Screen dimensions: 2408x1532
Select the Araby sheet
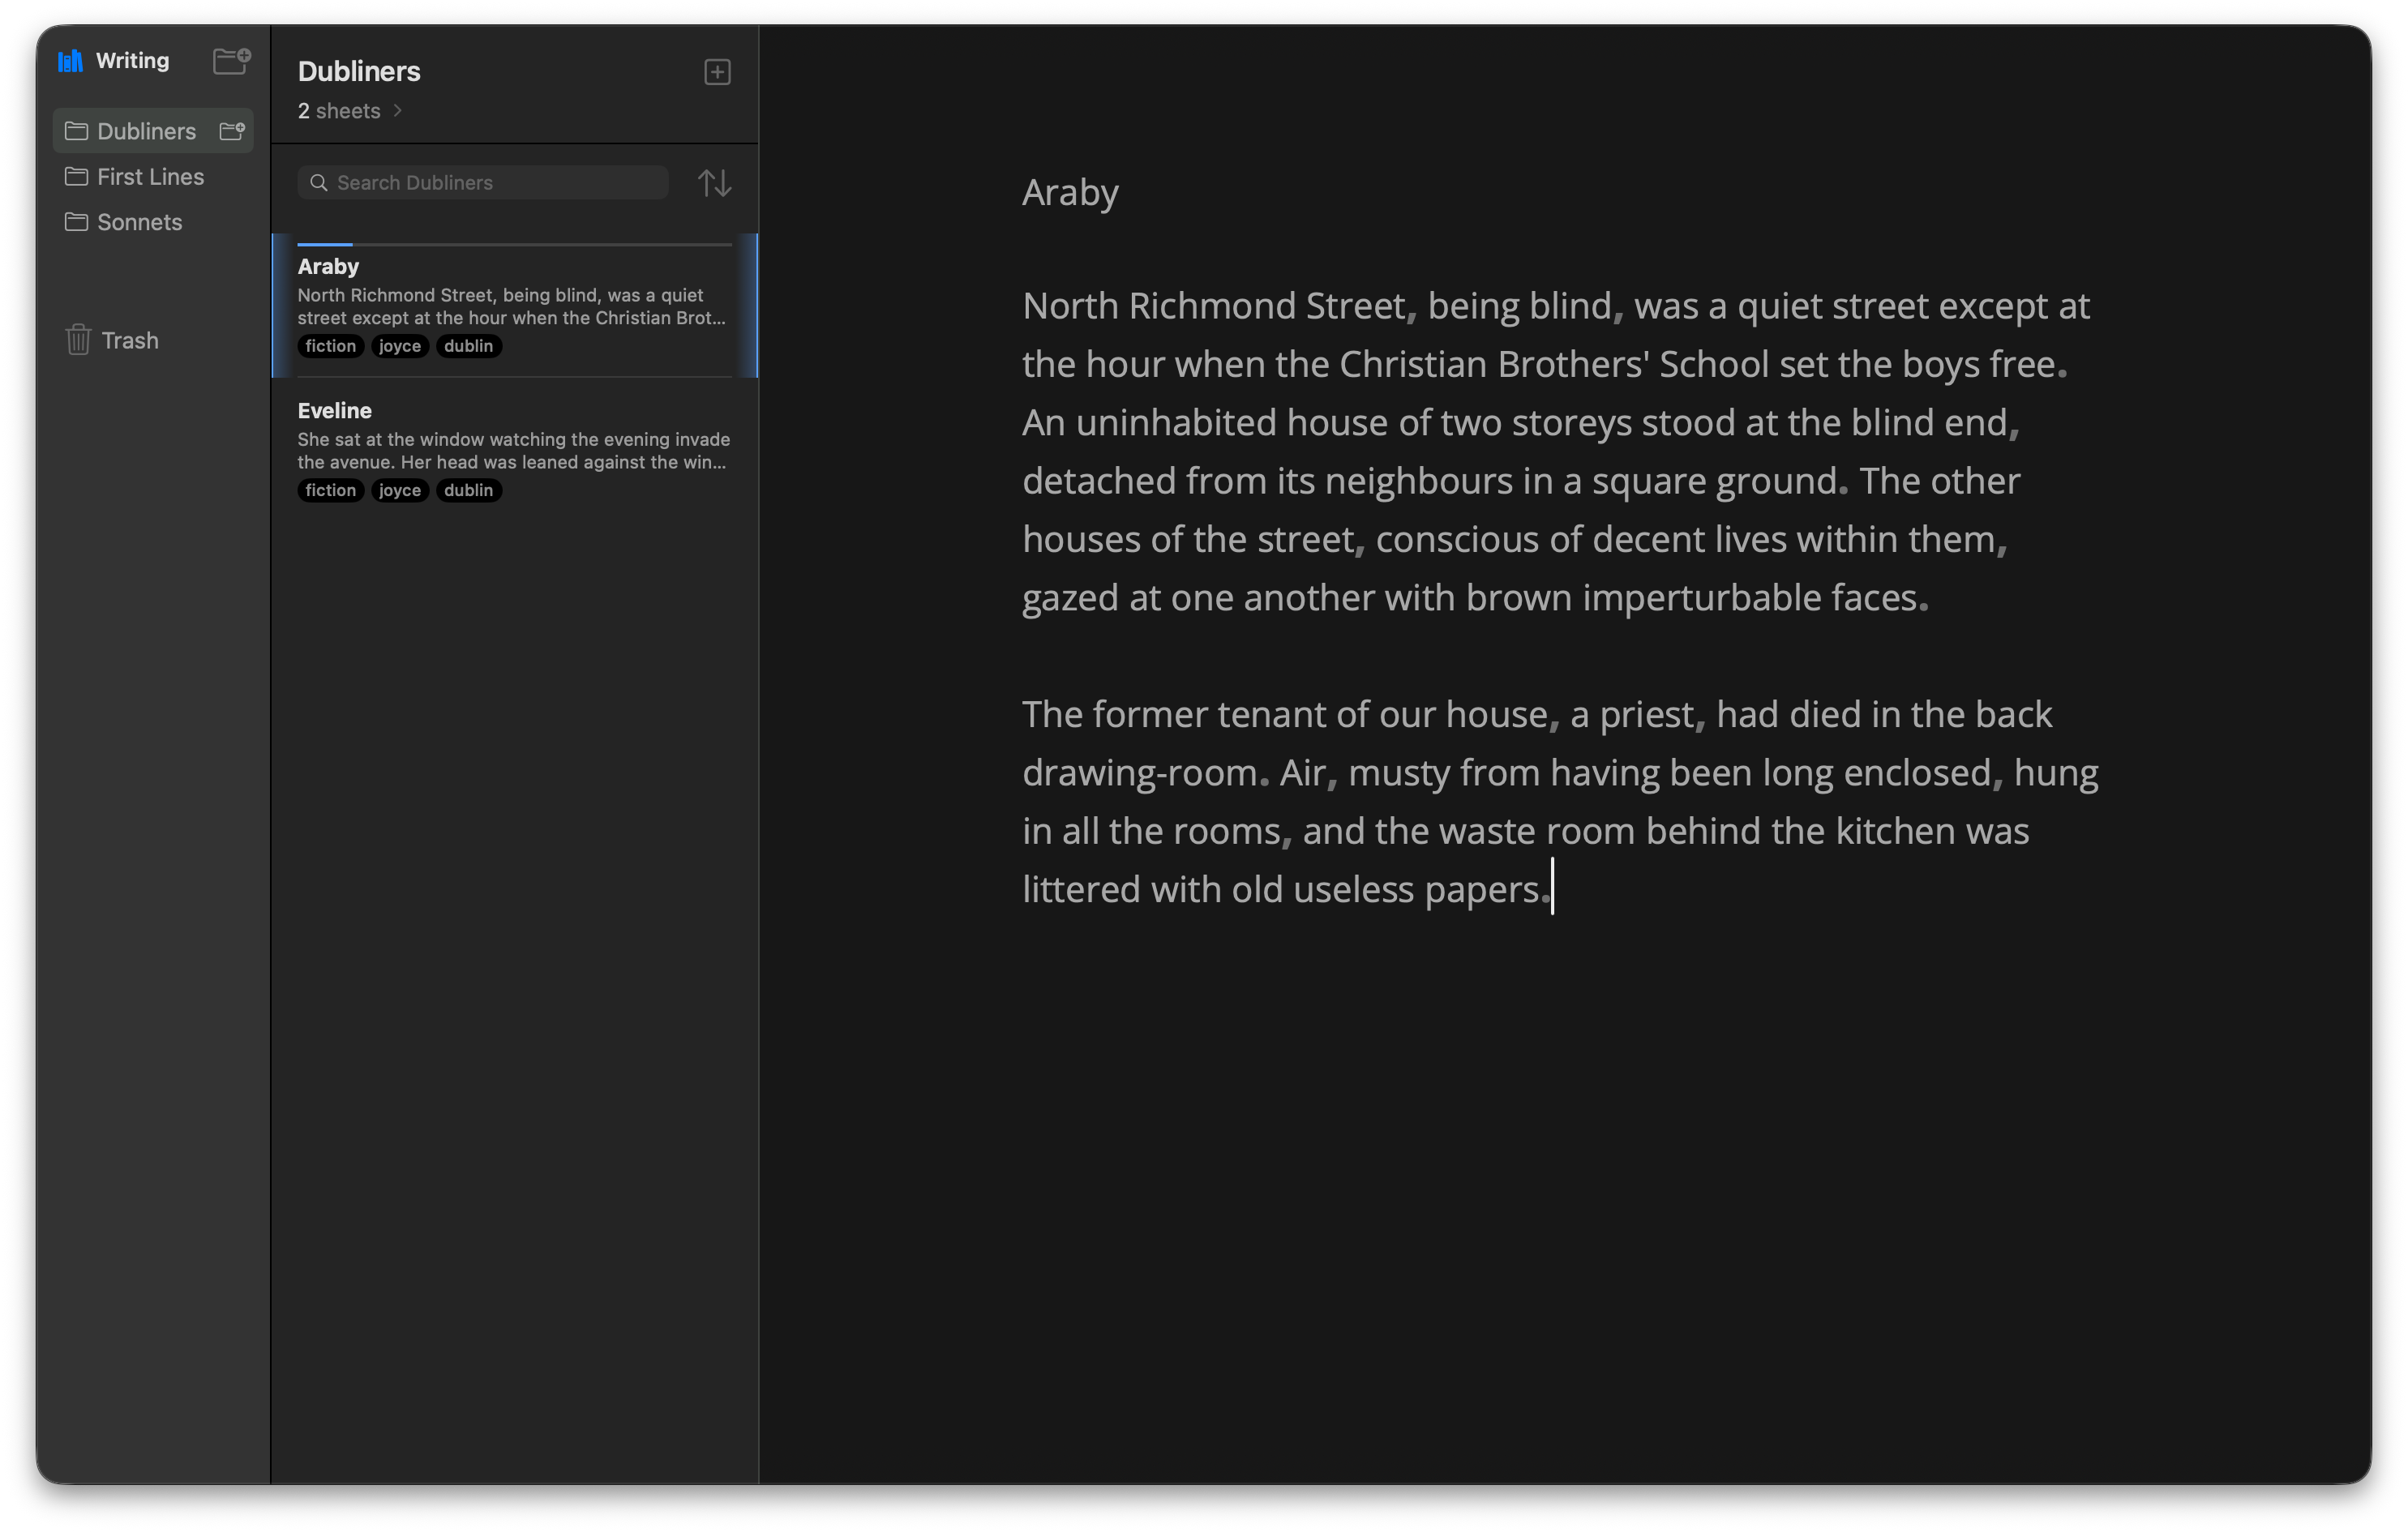515,306
